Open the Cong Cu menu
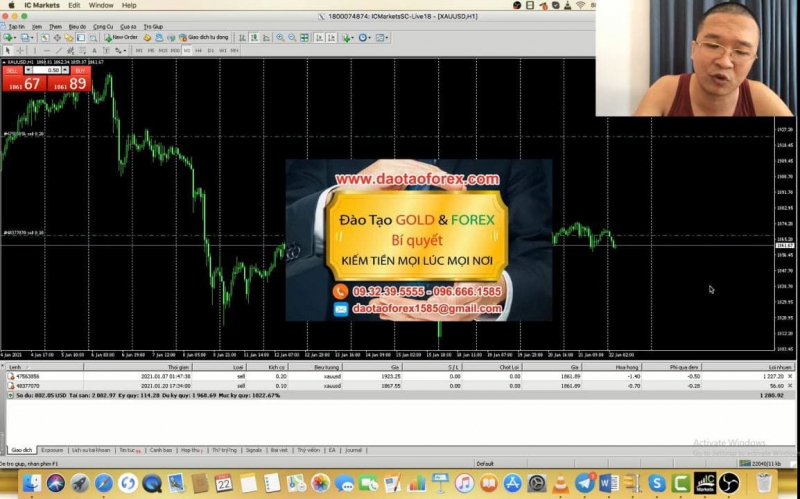This screenshot has width=800, height=499. click(103, 27)
